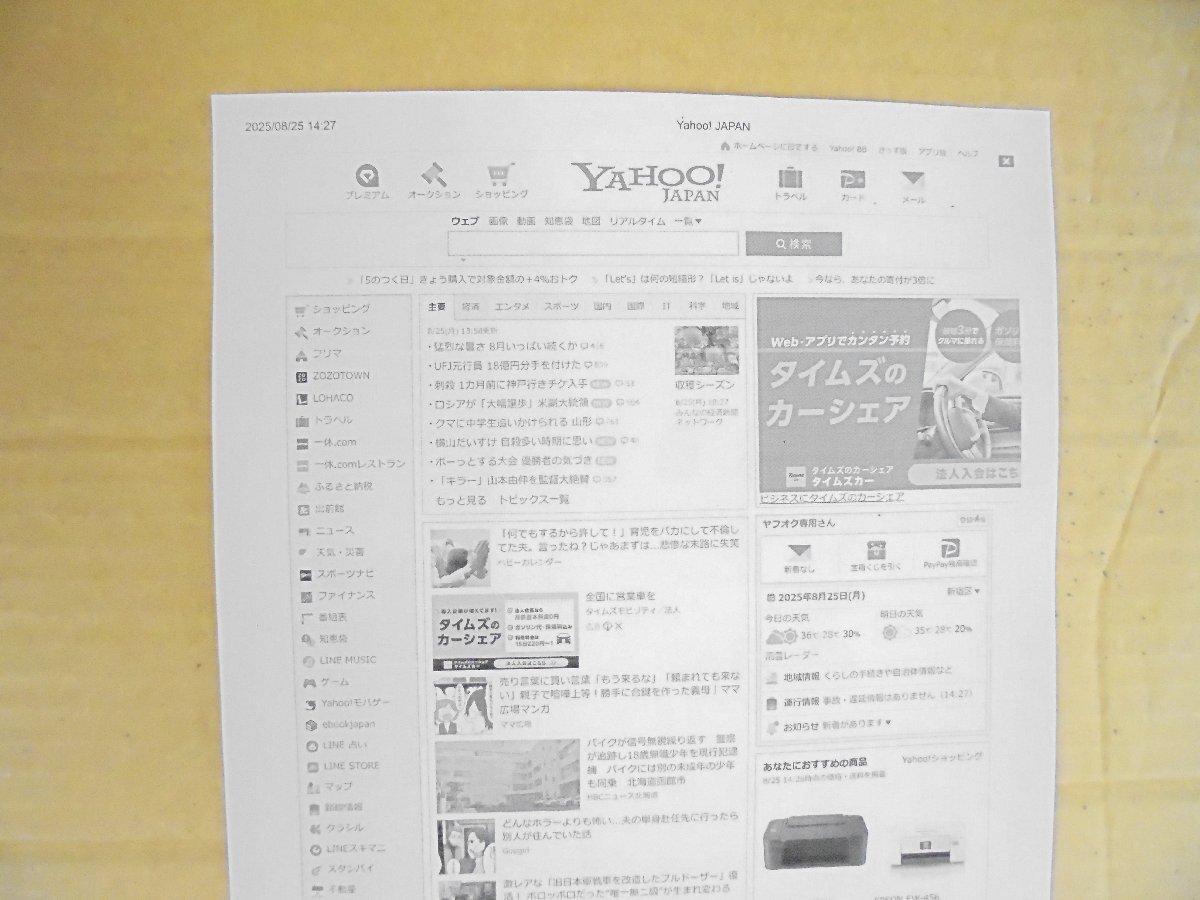Click the マップ icon in the sidebar
This screenshot has height=900, width=1200.
[x=314, y=787]
